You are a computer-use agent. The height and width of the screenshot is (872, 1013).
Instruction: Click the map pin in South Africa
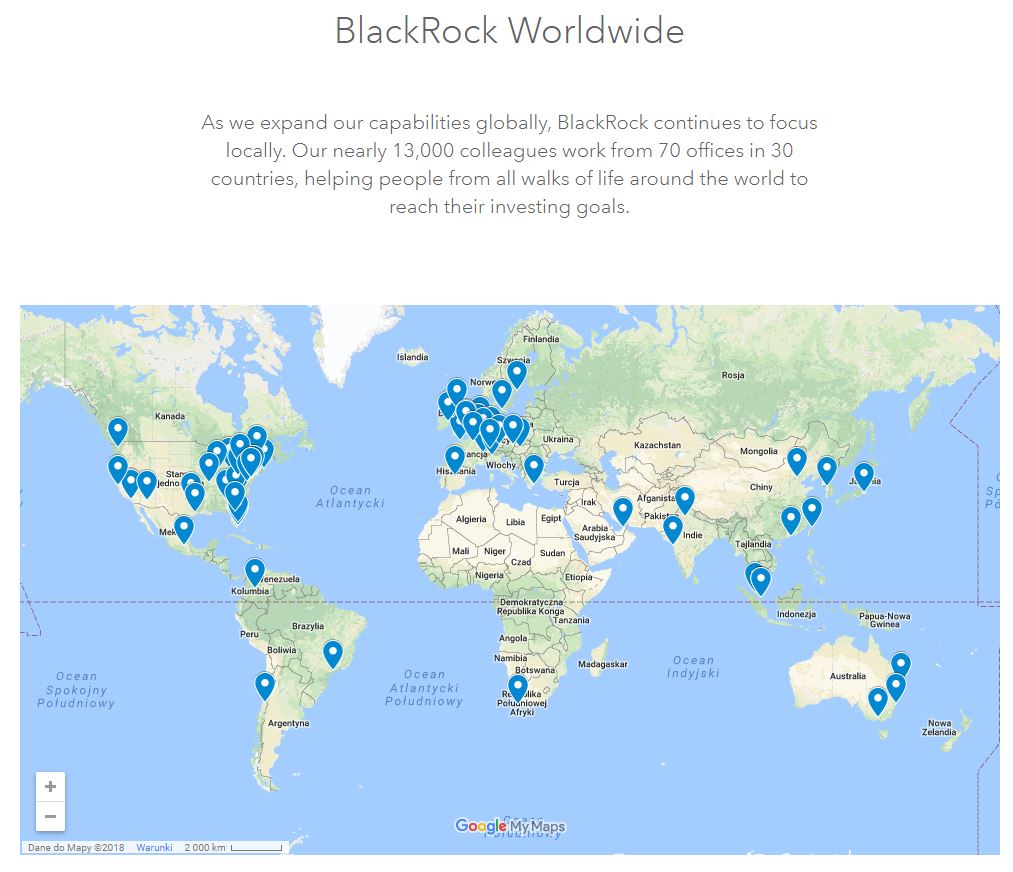(x=517, y=687)
